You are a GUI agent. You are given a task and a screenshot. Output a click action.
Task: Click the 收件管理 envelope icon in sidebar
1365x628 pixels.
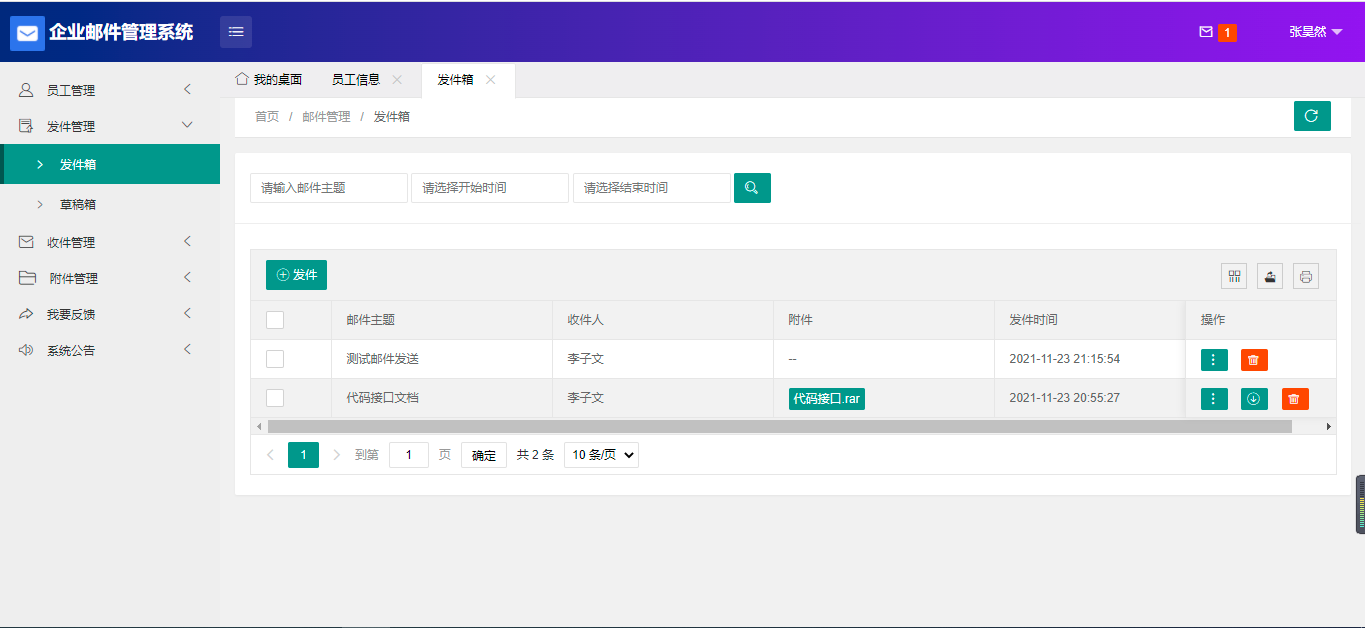[26, 242]
